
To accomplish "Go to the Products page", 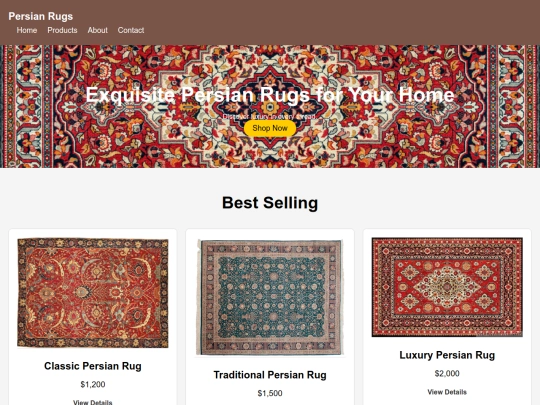I will (x=62, y=30).
